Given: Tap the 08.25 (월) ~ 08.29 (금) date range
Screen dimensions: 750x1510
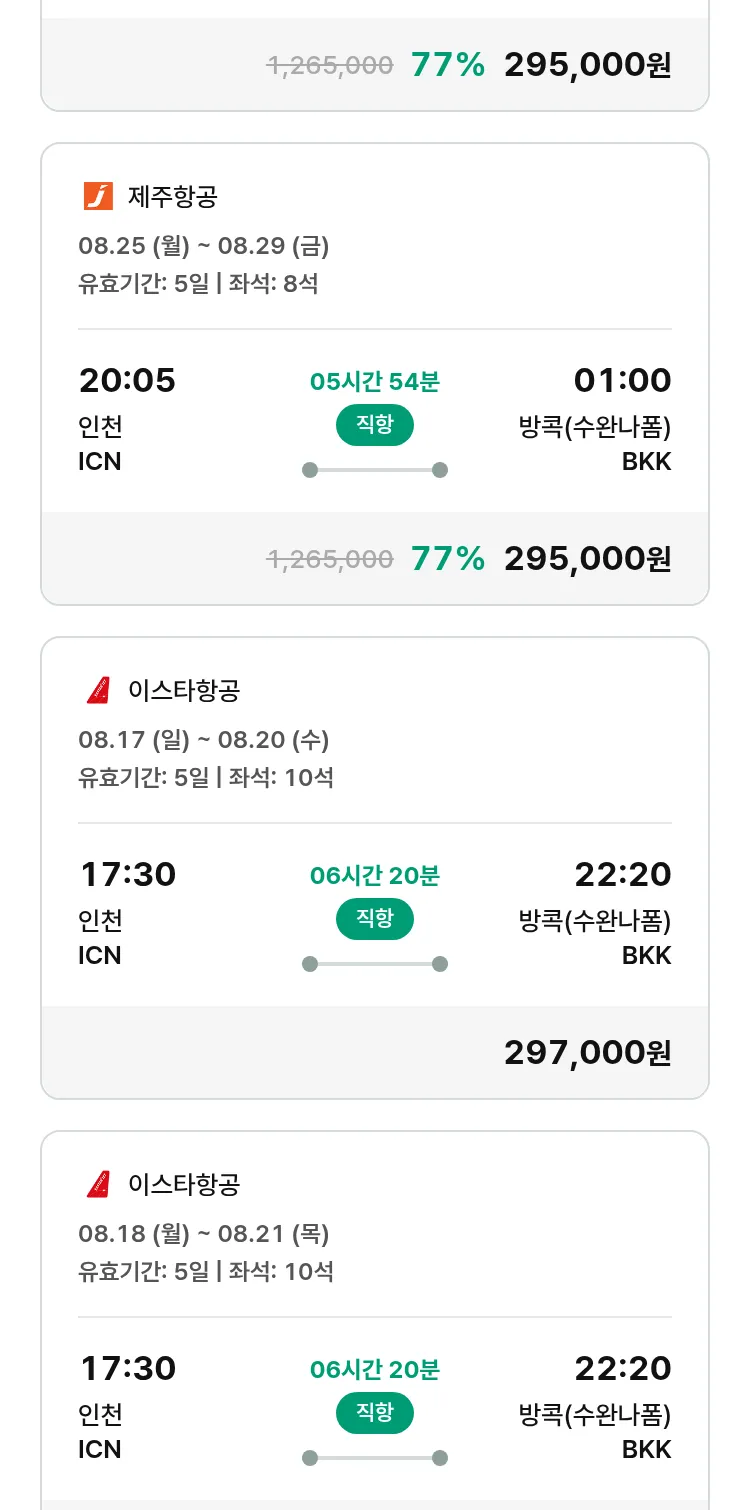Looking at the screenshot, I should pos(204,245).
